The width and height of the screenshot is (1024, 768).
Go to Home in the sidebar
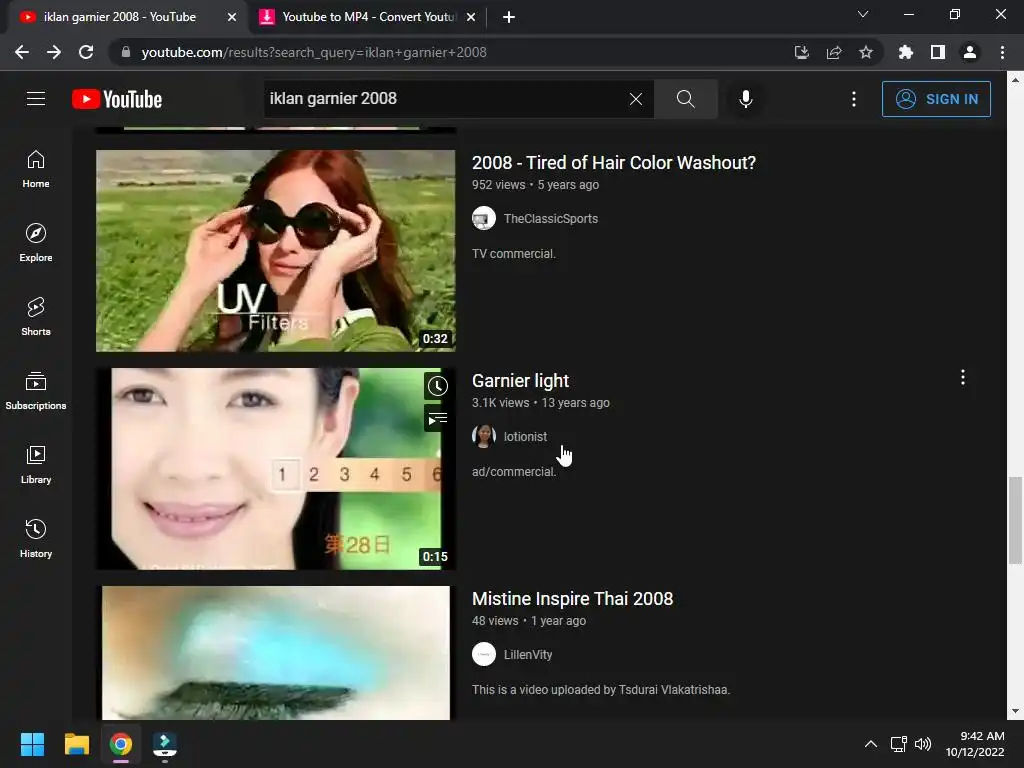click(x=36, y=168)
